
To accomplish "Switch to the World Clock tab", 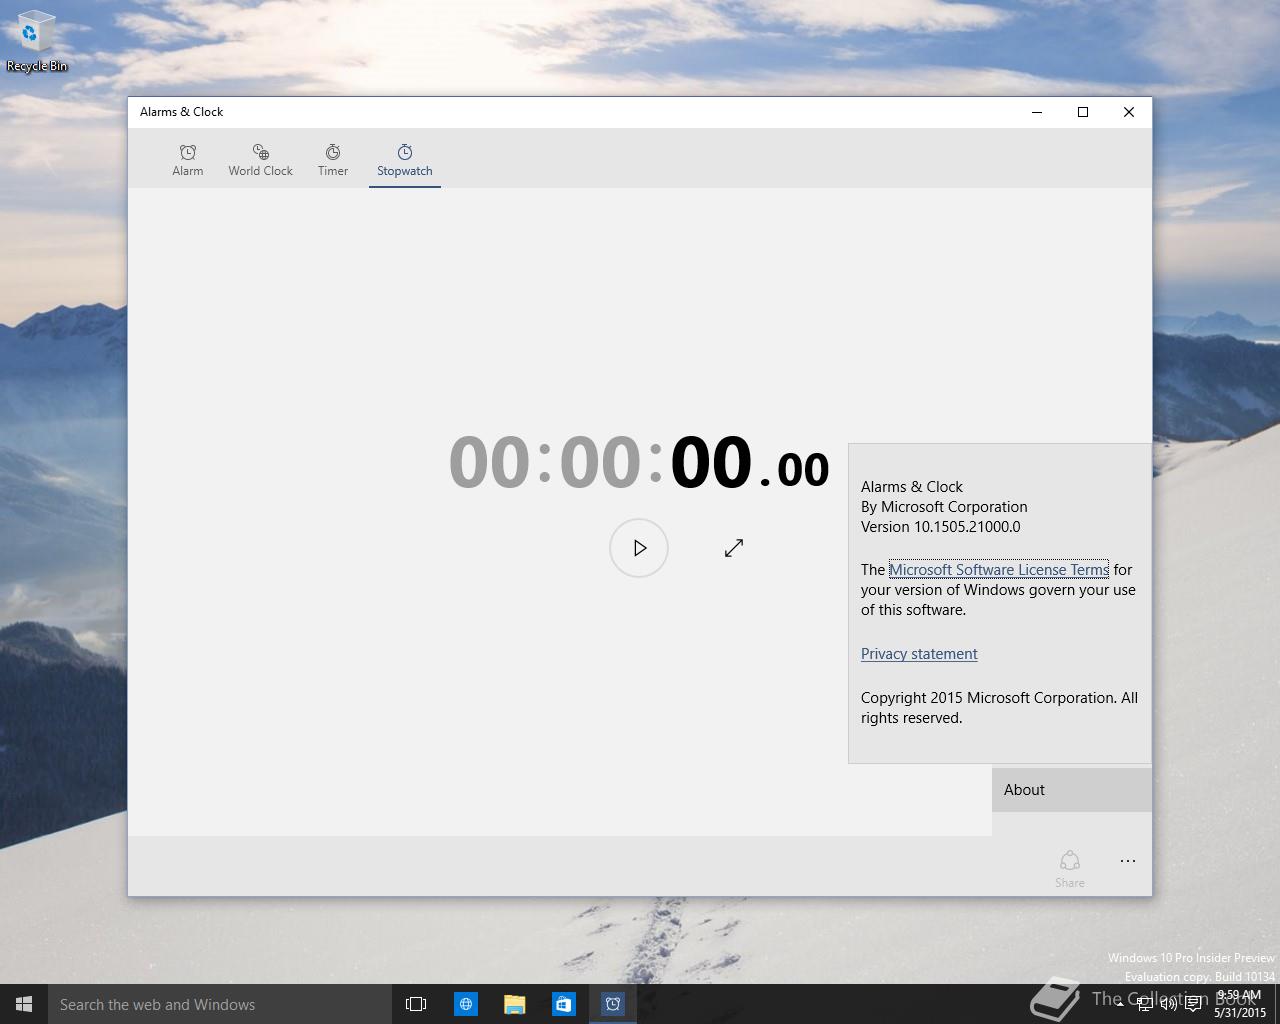I will point(260,160).
